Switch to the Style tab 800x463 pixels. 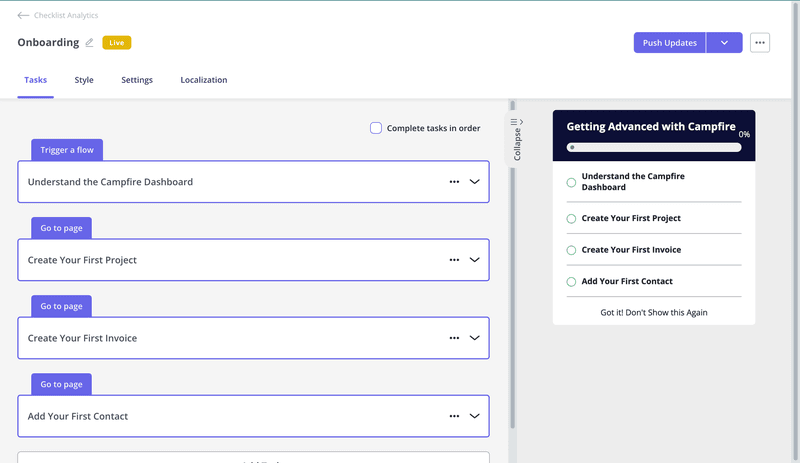(84, 80)
